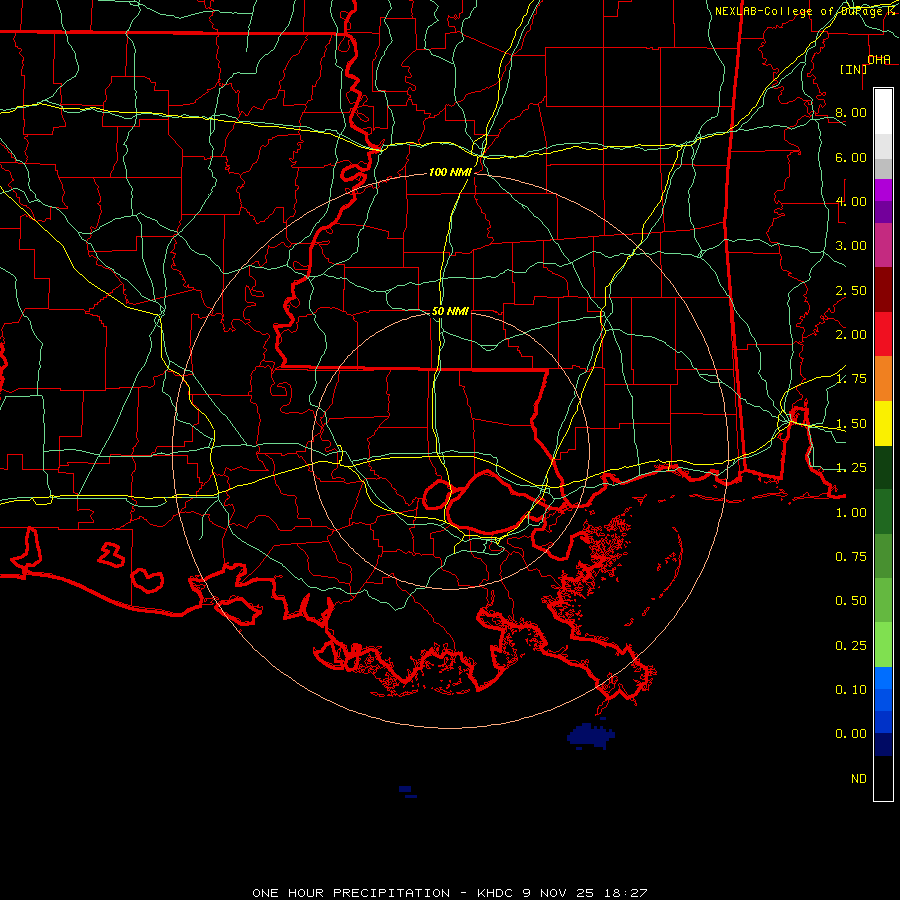This screenshot has height=900, width=900.
Task: Select the lightest green swatch beside 0.25
Action: (883, 645)
